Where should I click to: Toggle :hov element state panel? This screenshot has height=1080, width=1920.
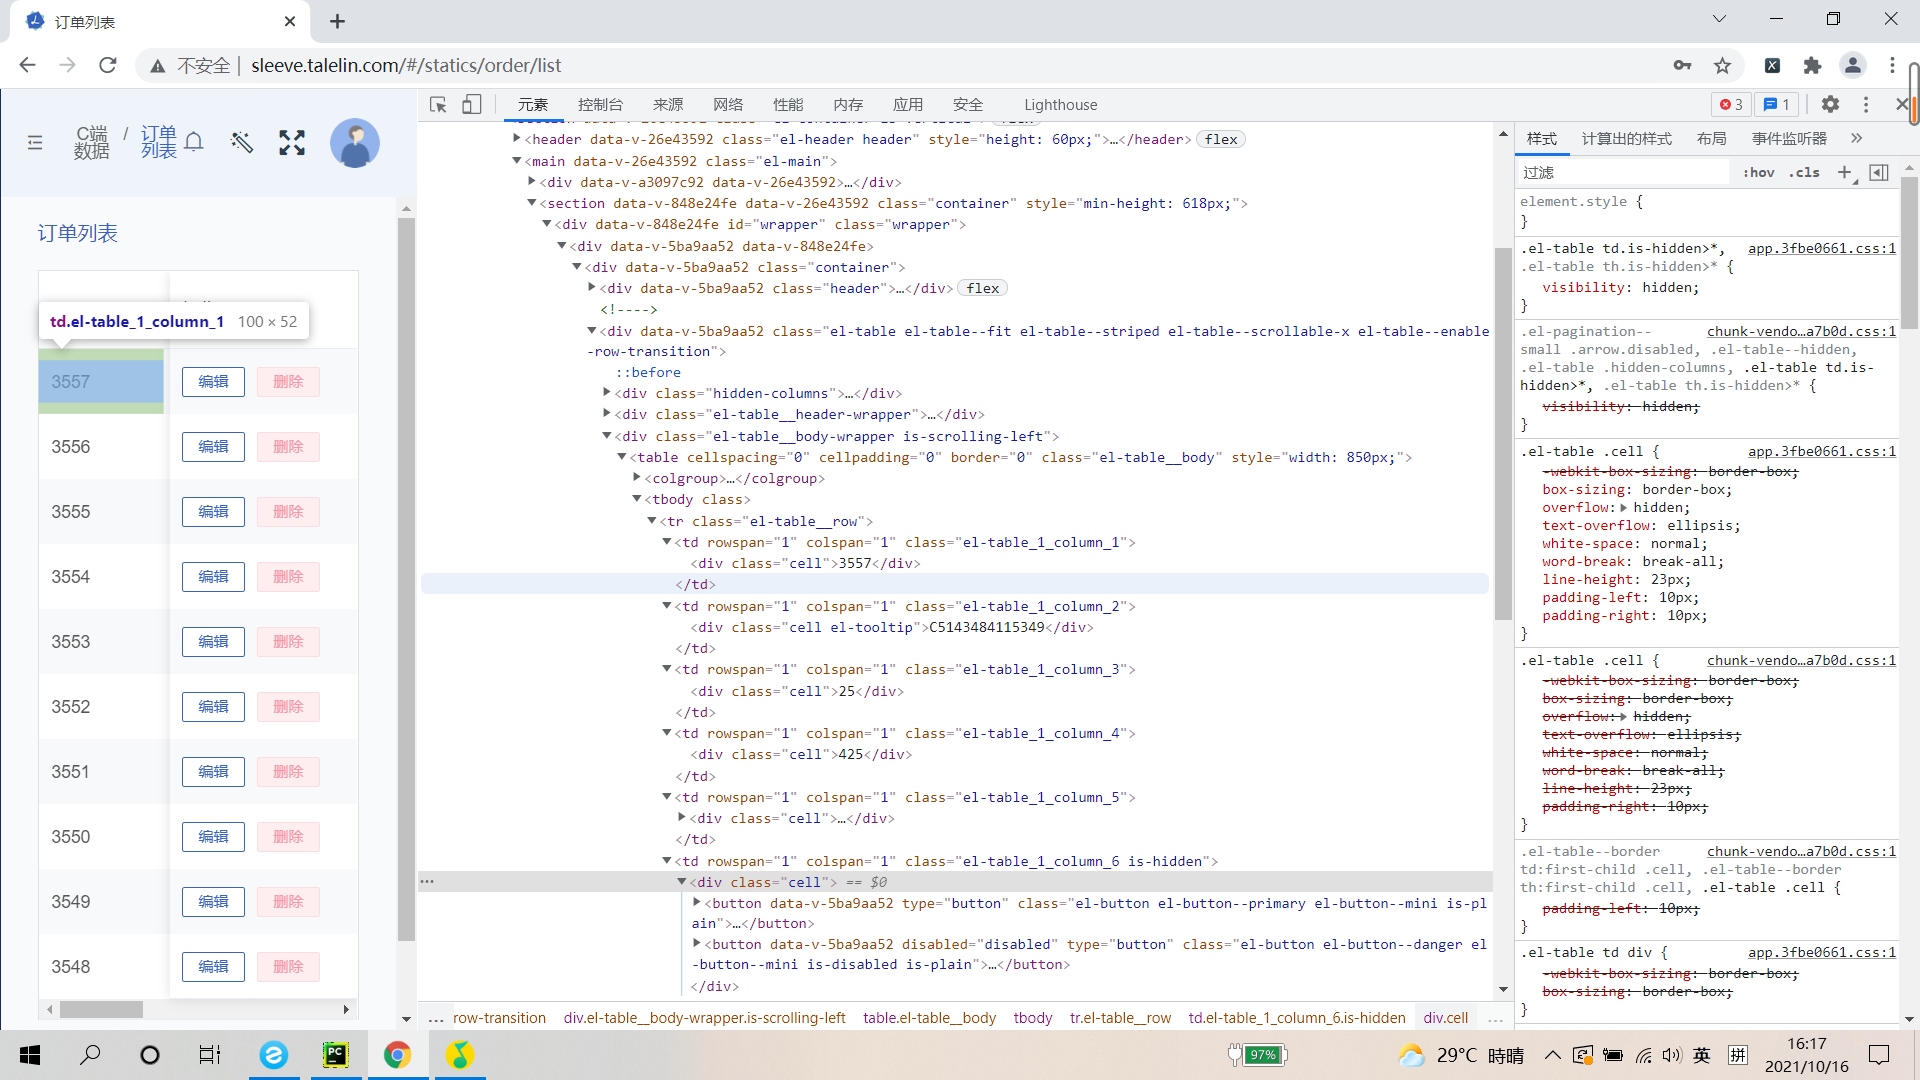click(1758, 173)
